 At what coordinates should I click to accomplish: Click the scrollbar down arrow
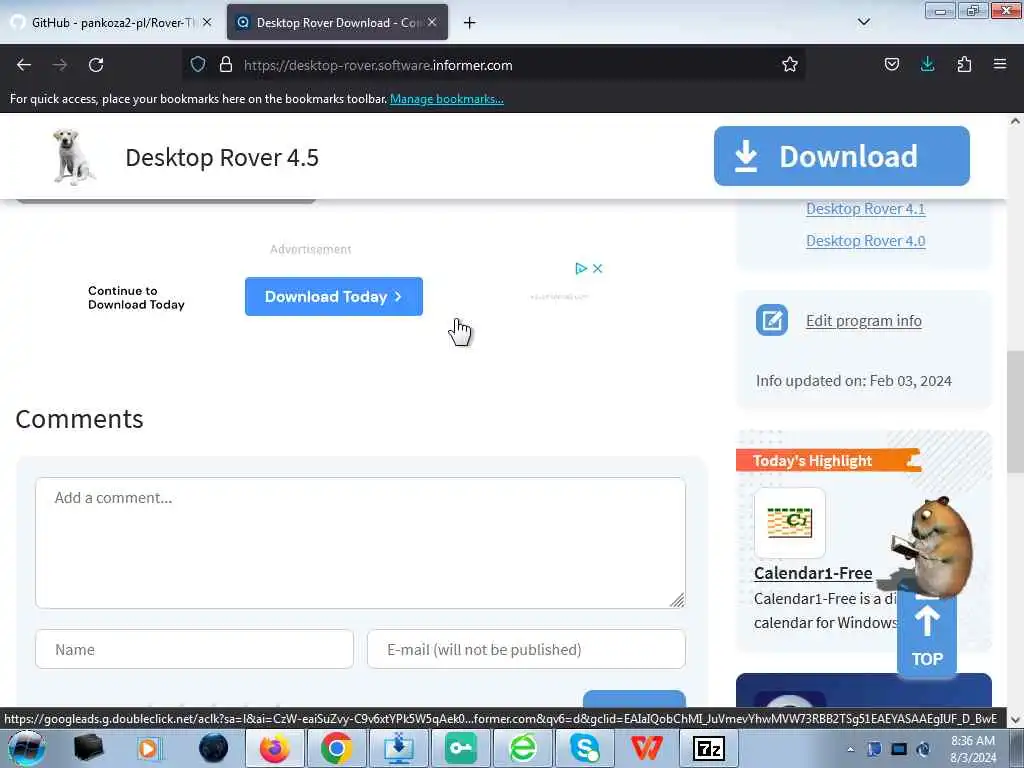coord(1015,720)
